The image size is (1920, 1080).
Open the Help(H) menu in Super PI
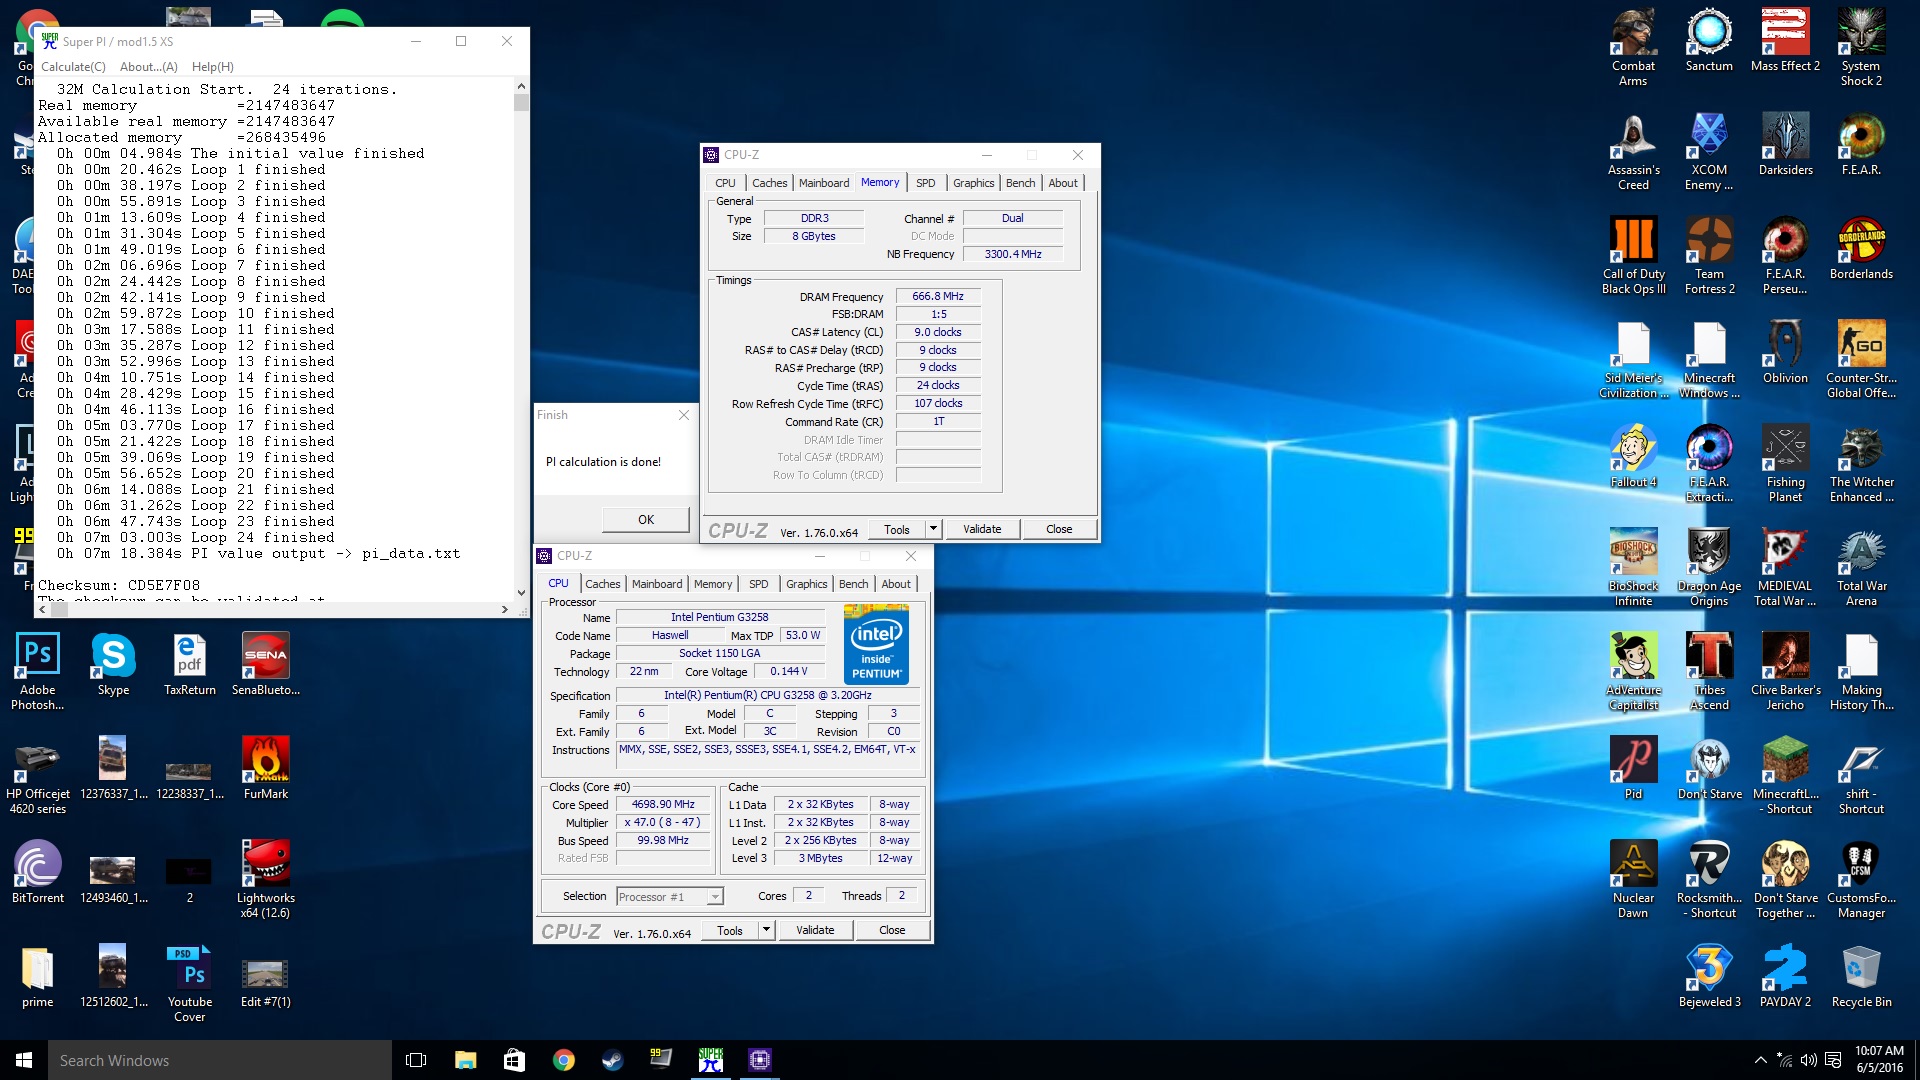(x=212, y=67)
